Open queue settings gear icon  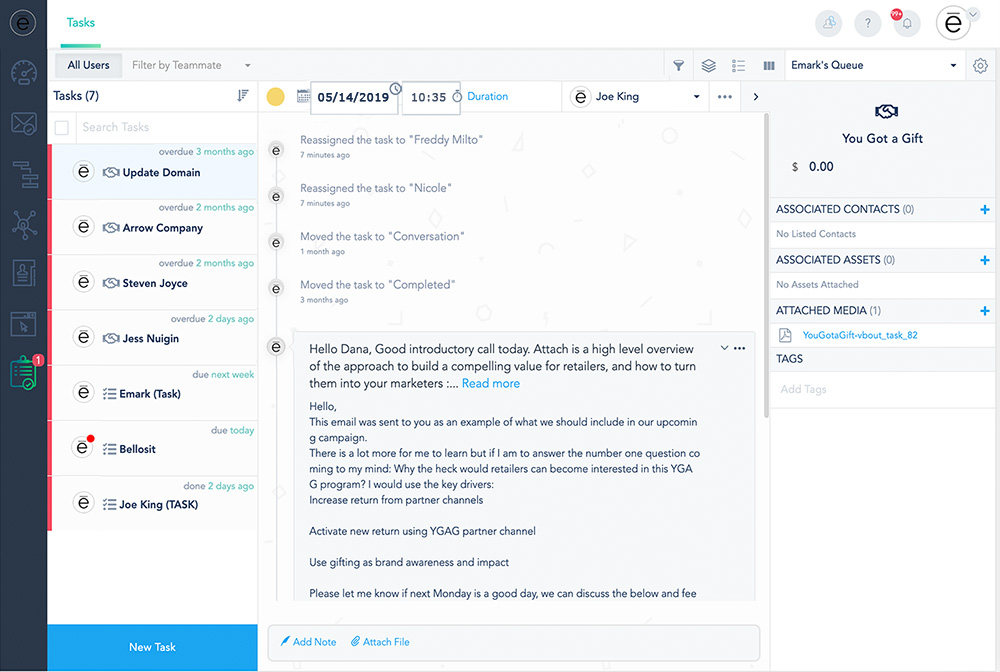[980, 65]
